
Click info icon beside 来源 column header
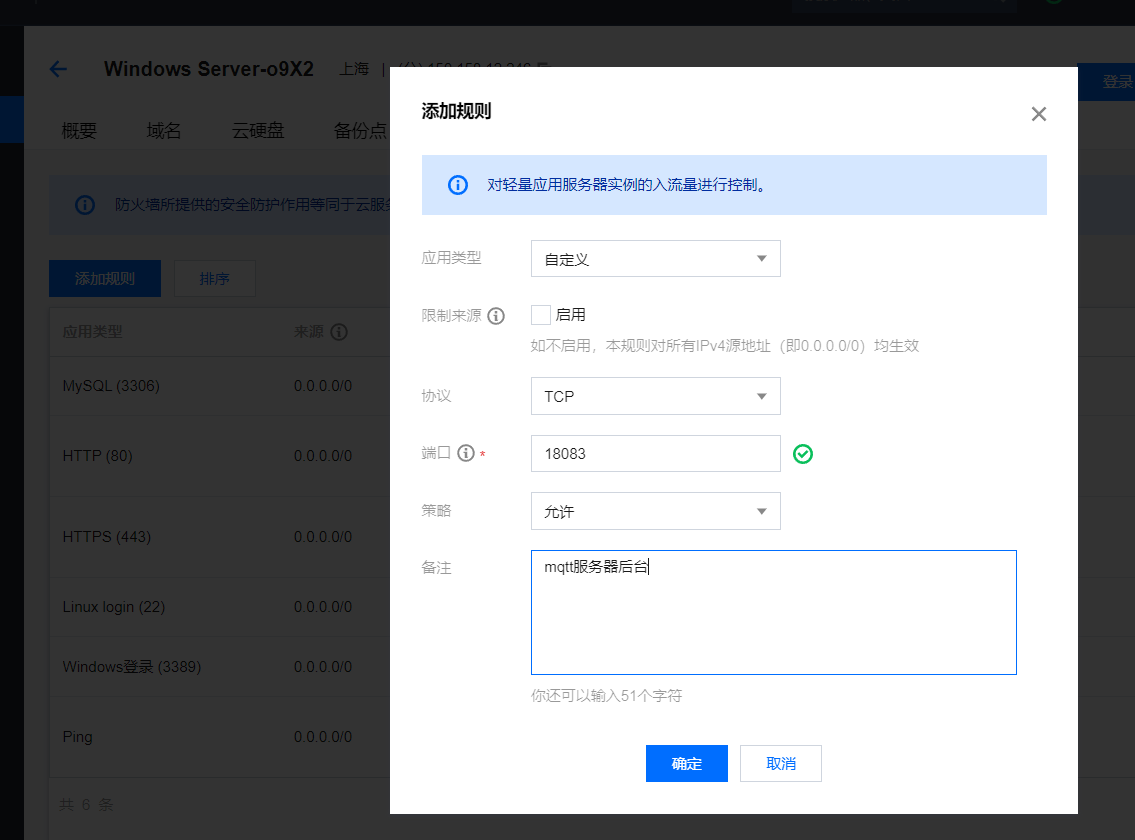point(339,332)
